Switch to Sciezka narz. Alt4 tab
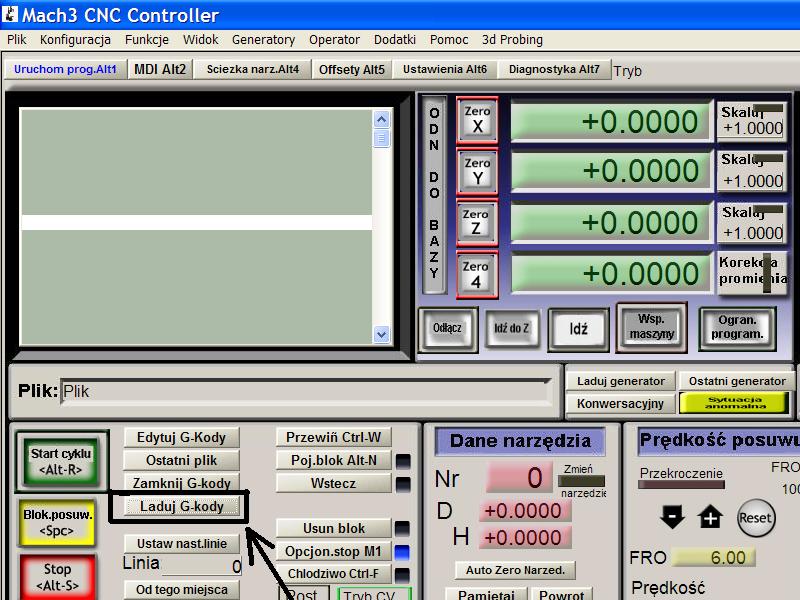Screen dimensions: 800x600 point(253,69)
